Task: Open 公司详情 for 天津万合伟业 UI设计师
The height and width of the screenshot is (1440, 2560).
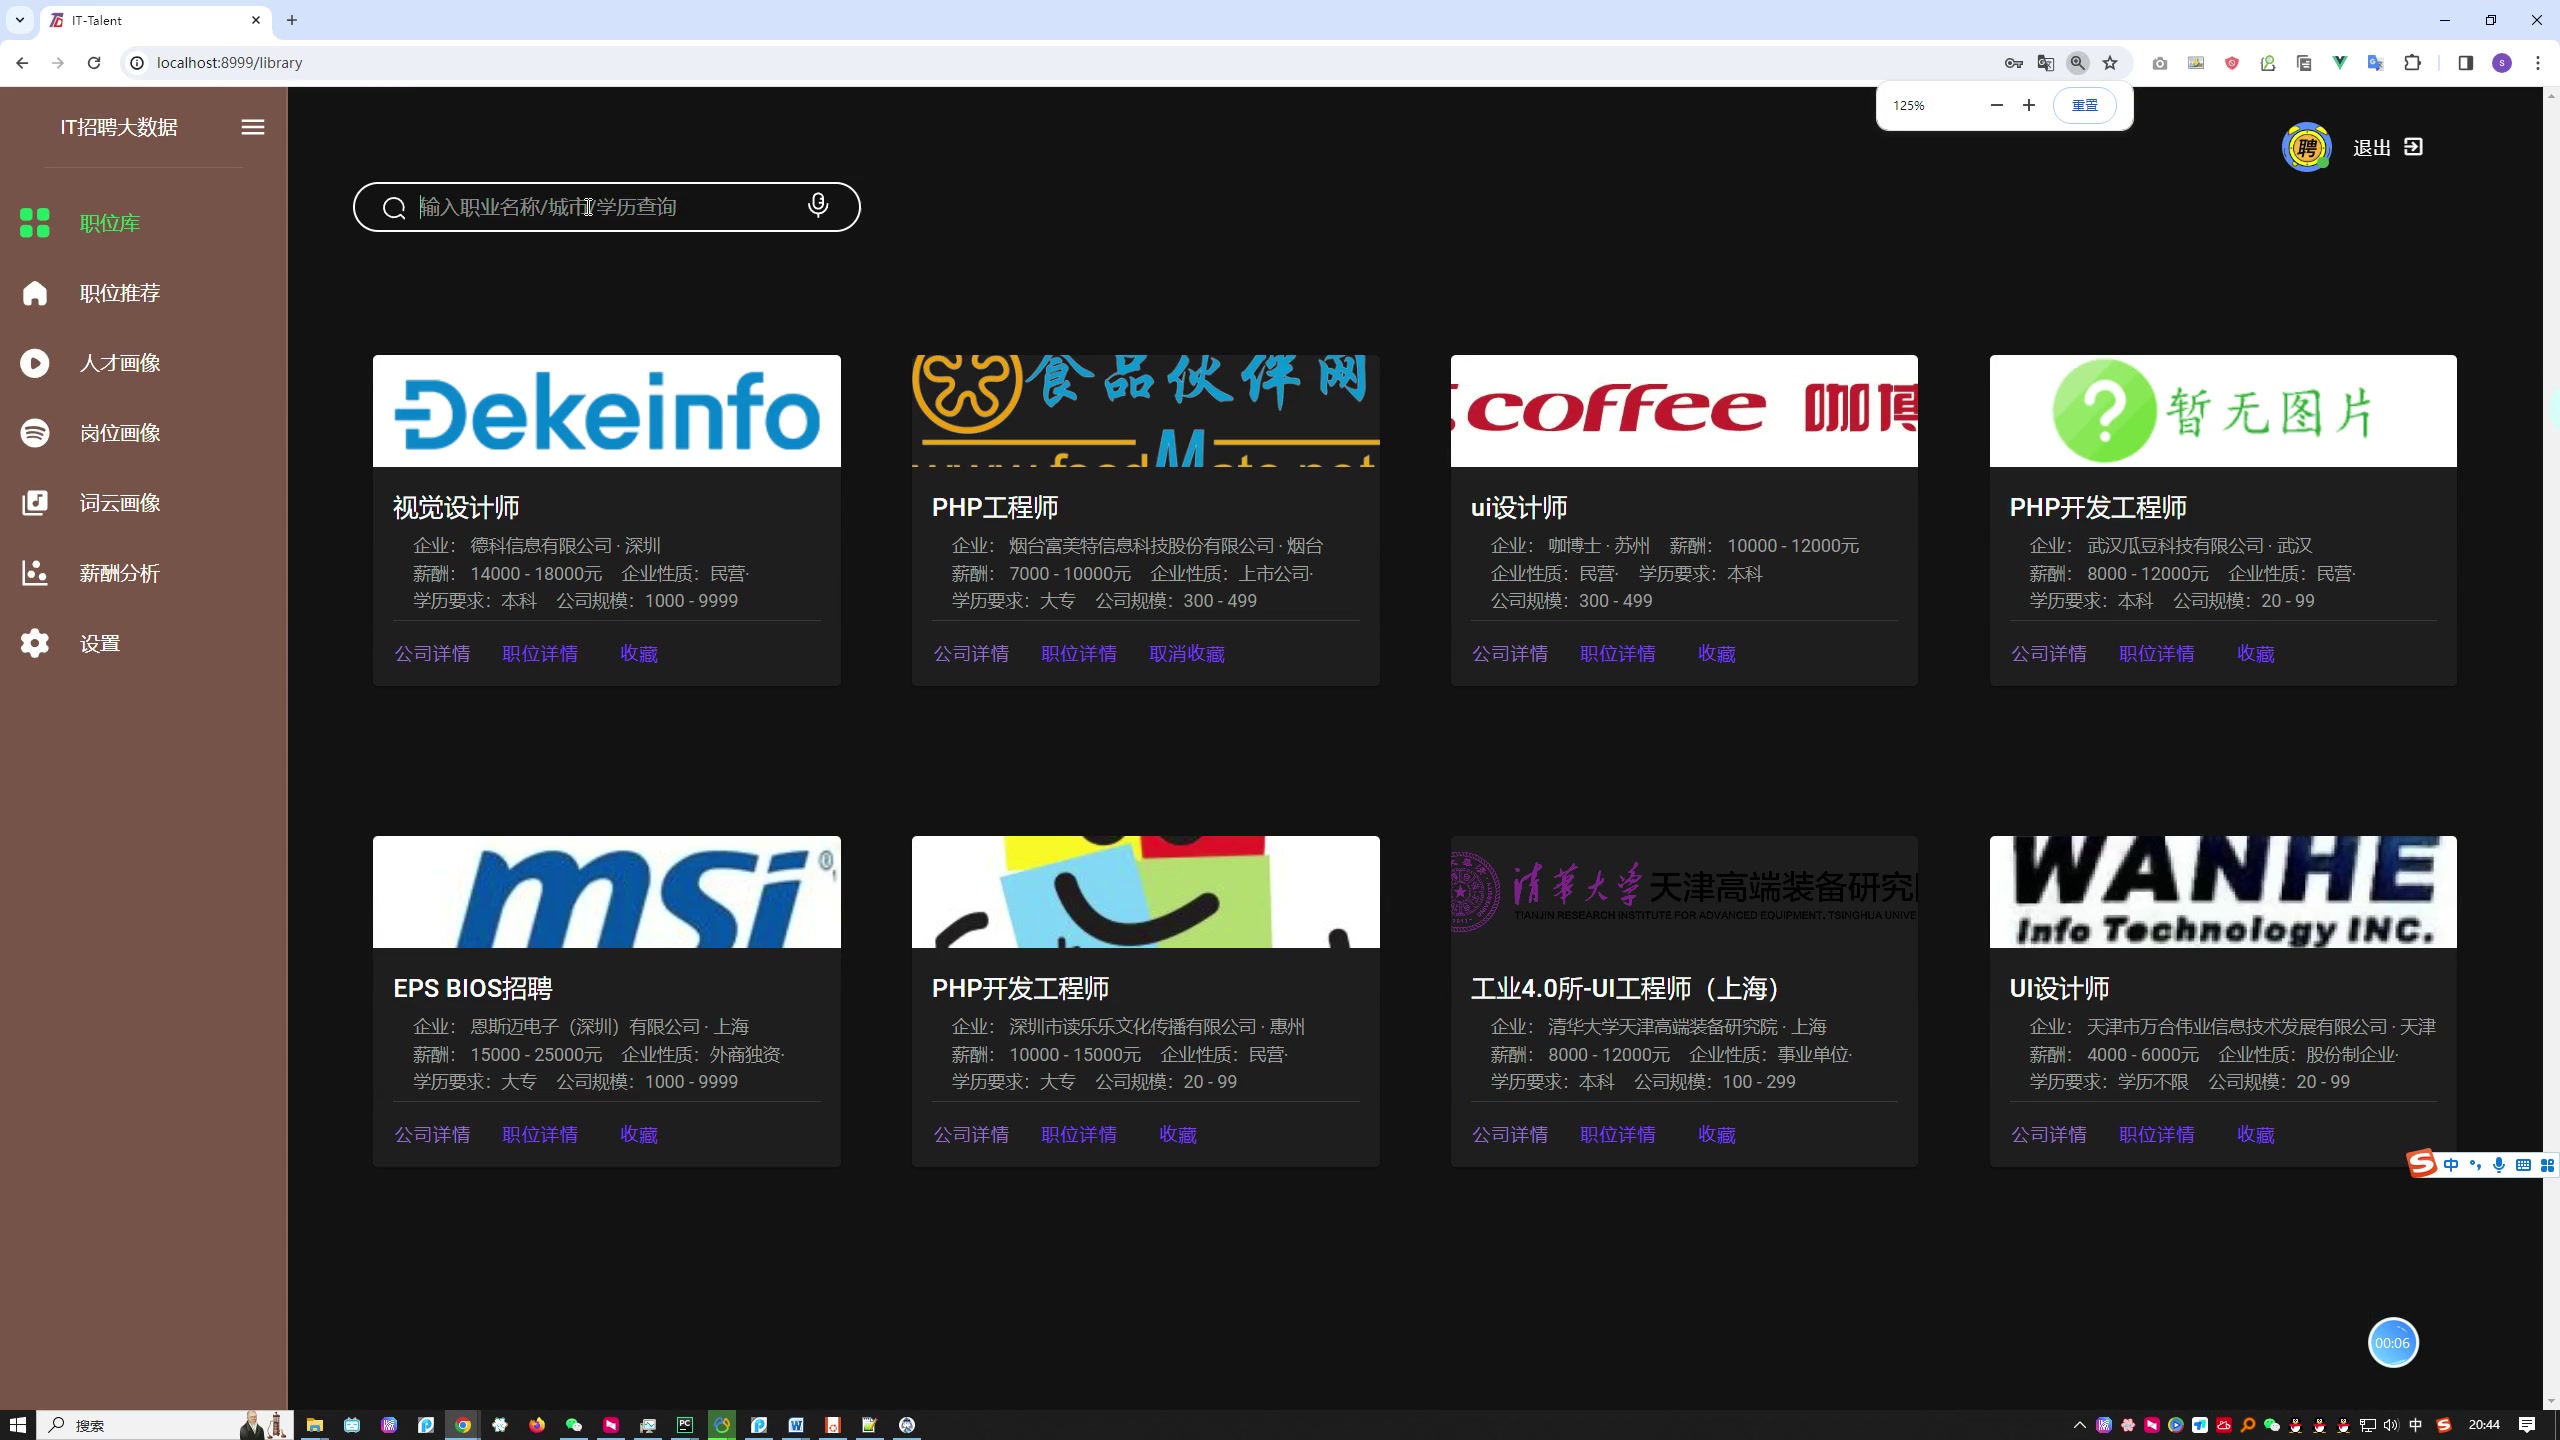Action: coord(2049,1134)
